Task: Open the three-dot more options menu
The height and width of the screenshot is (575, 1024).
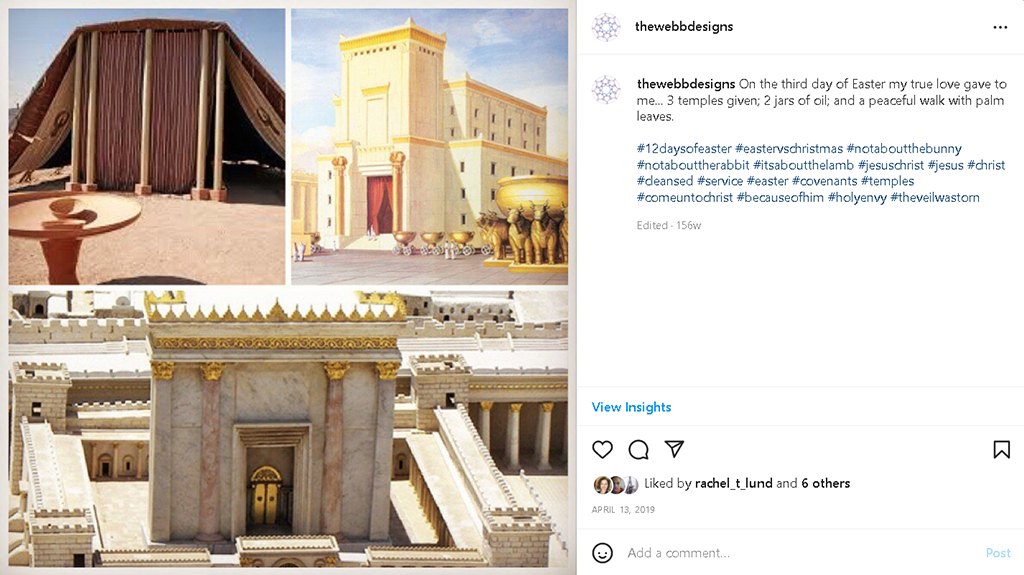Action: [1000, 27]
